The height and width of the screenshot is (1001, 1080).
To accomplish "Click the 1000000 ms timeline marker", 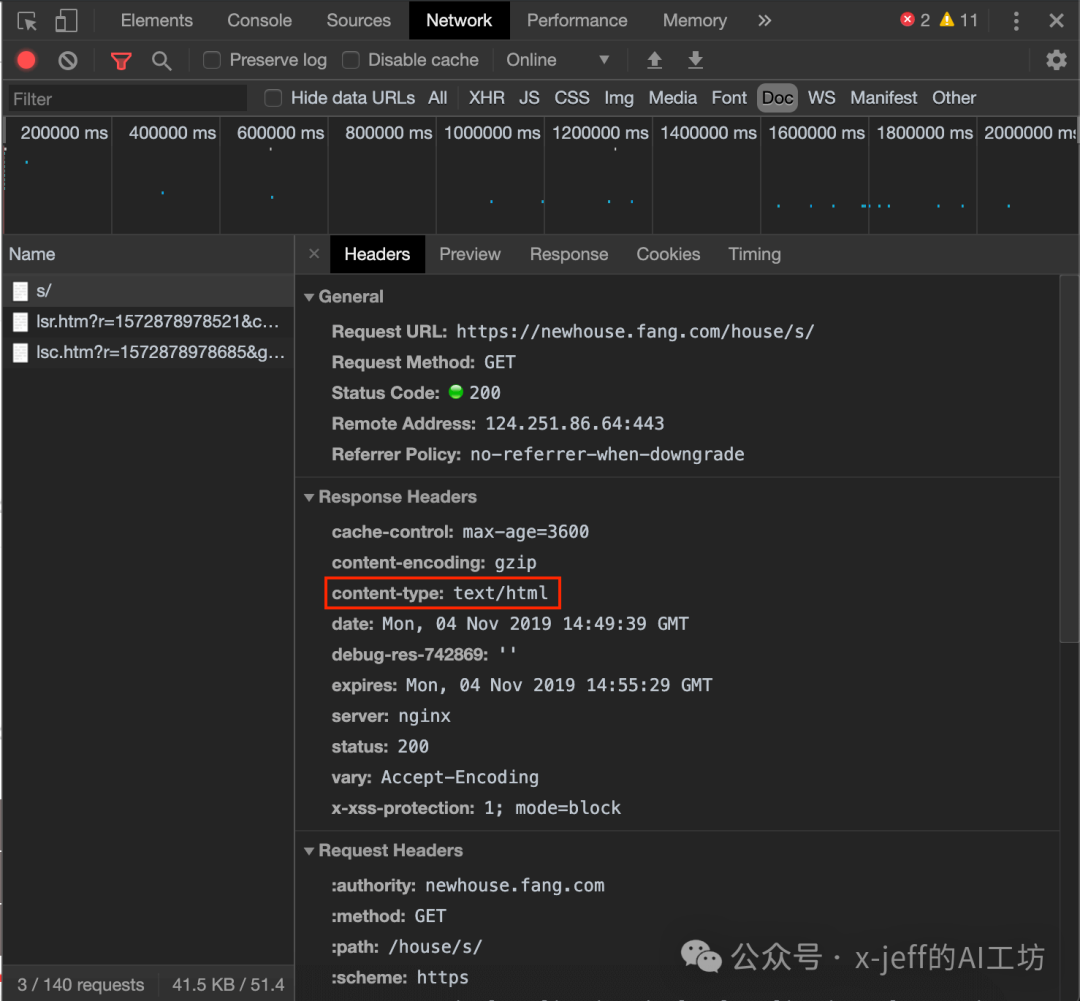I will pyautogui.click(x=492, y=133).
